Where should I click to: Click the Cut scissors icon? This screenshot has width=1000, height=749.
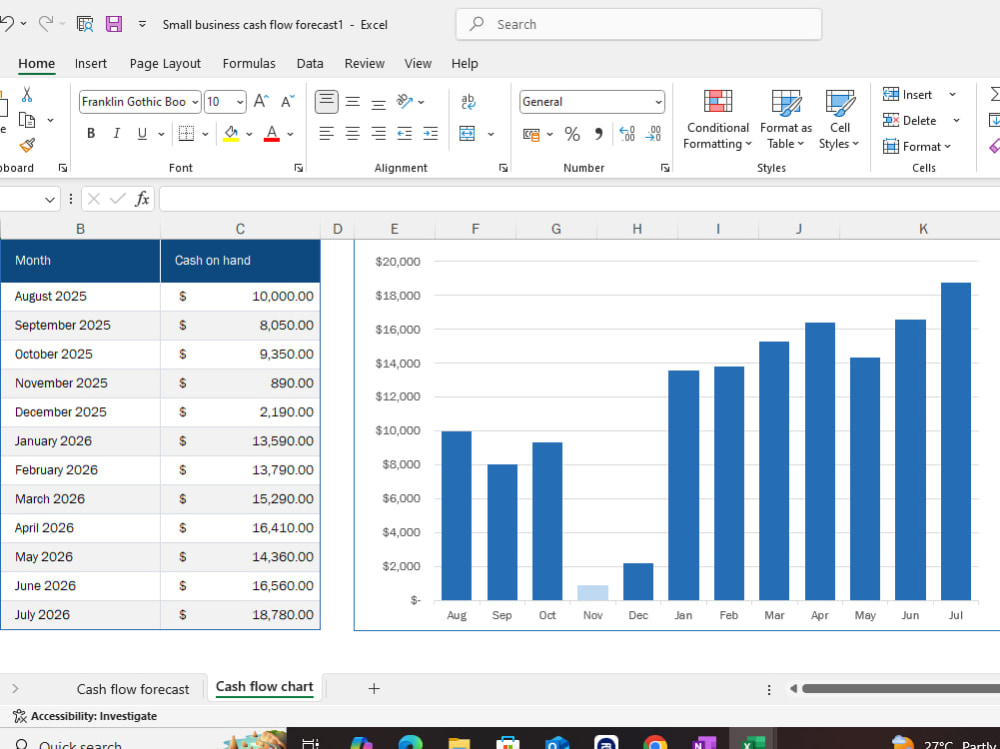(x=26, y=94)
